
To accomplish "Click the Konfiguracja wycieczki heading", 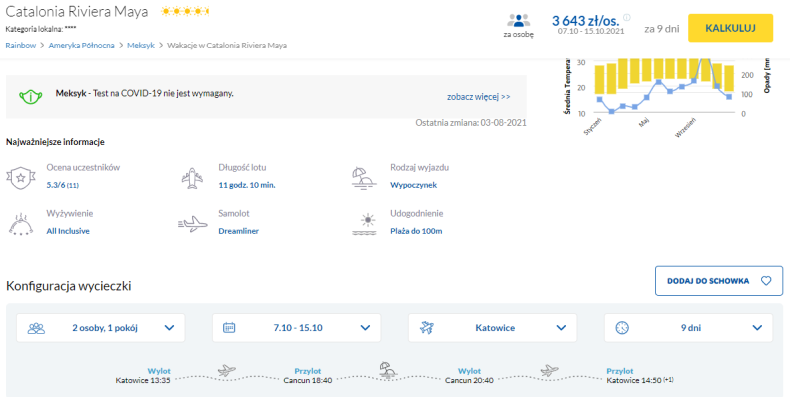I will point(69,286).
